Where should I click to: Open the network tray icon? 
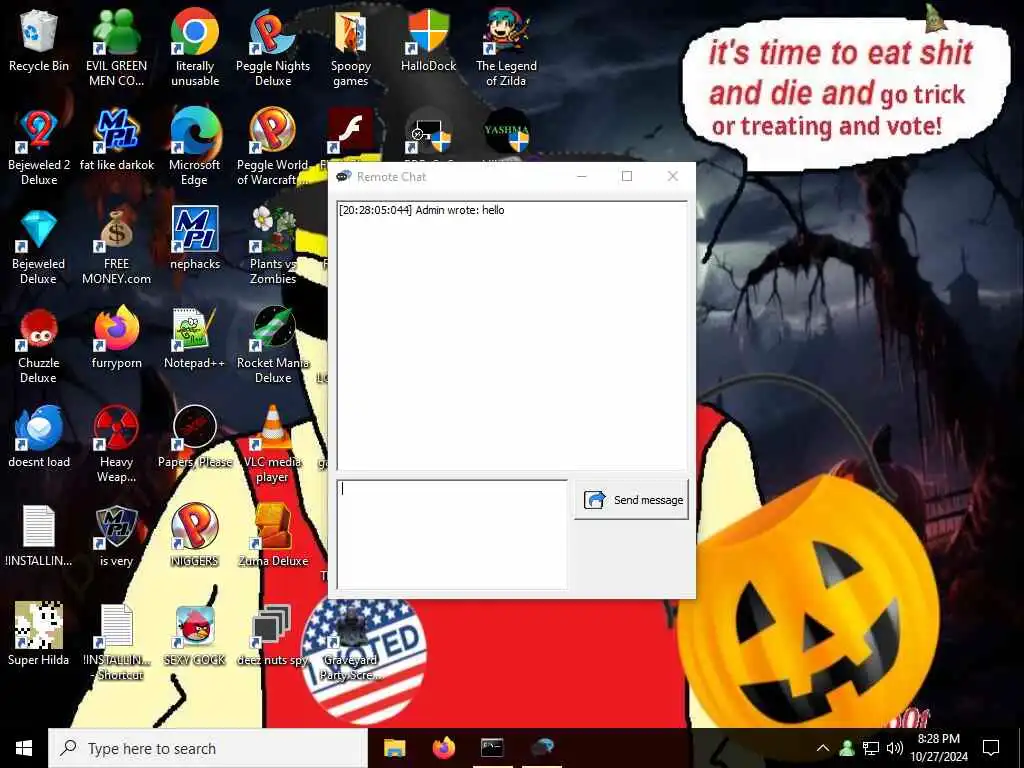tap(871, 748)
